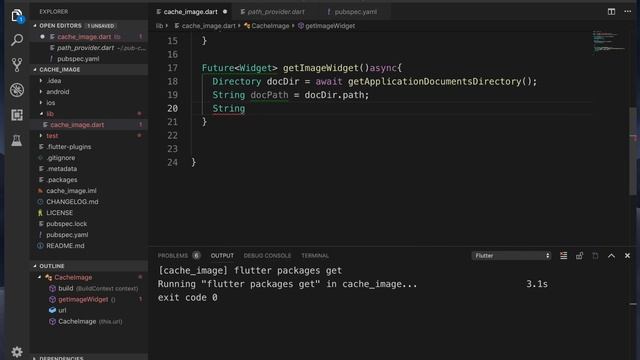
Task: Open LICENSE file
Action: pyautogui.click(x=60, y=213)
